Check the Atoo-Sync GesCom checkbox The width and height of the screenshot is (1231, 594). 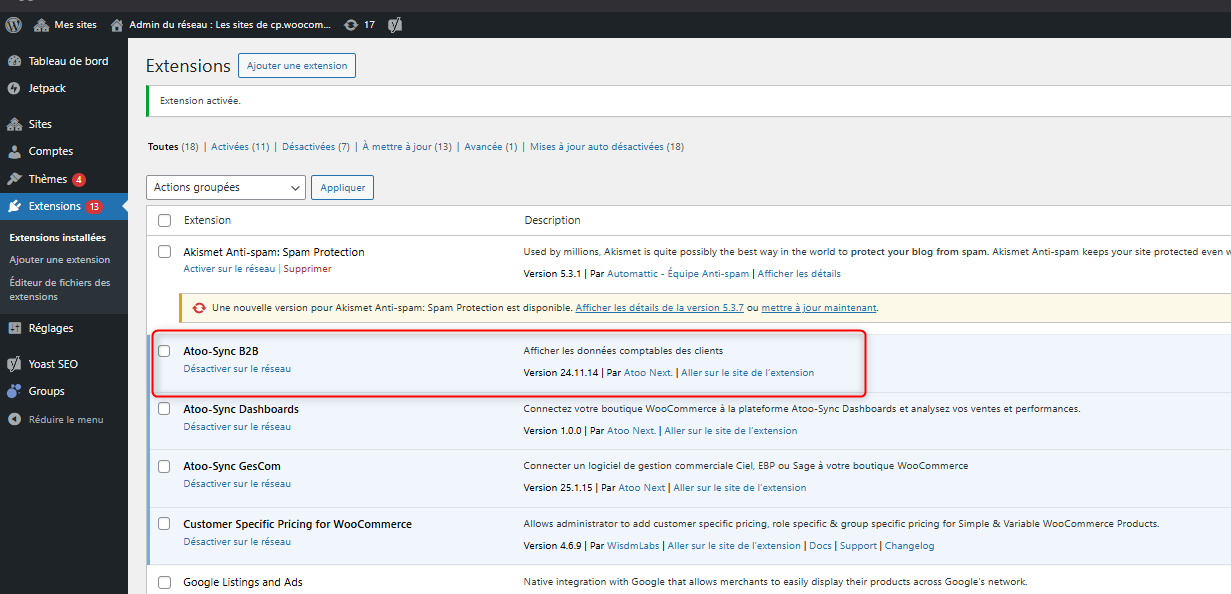pyautogui.click(x=165, y=466)
